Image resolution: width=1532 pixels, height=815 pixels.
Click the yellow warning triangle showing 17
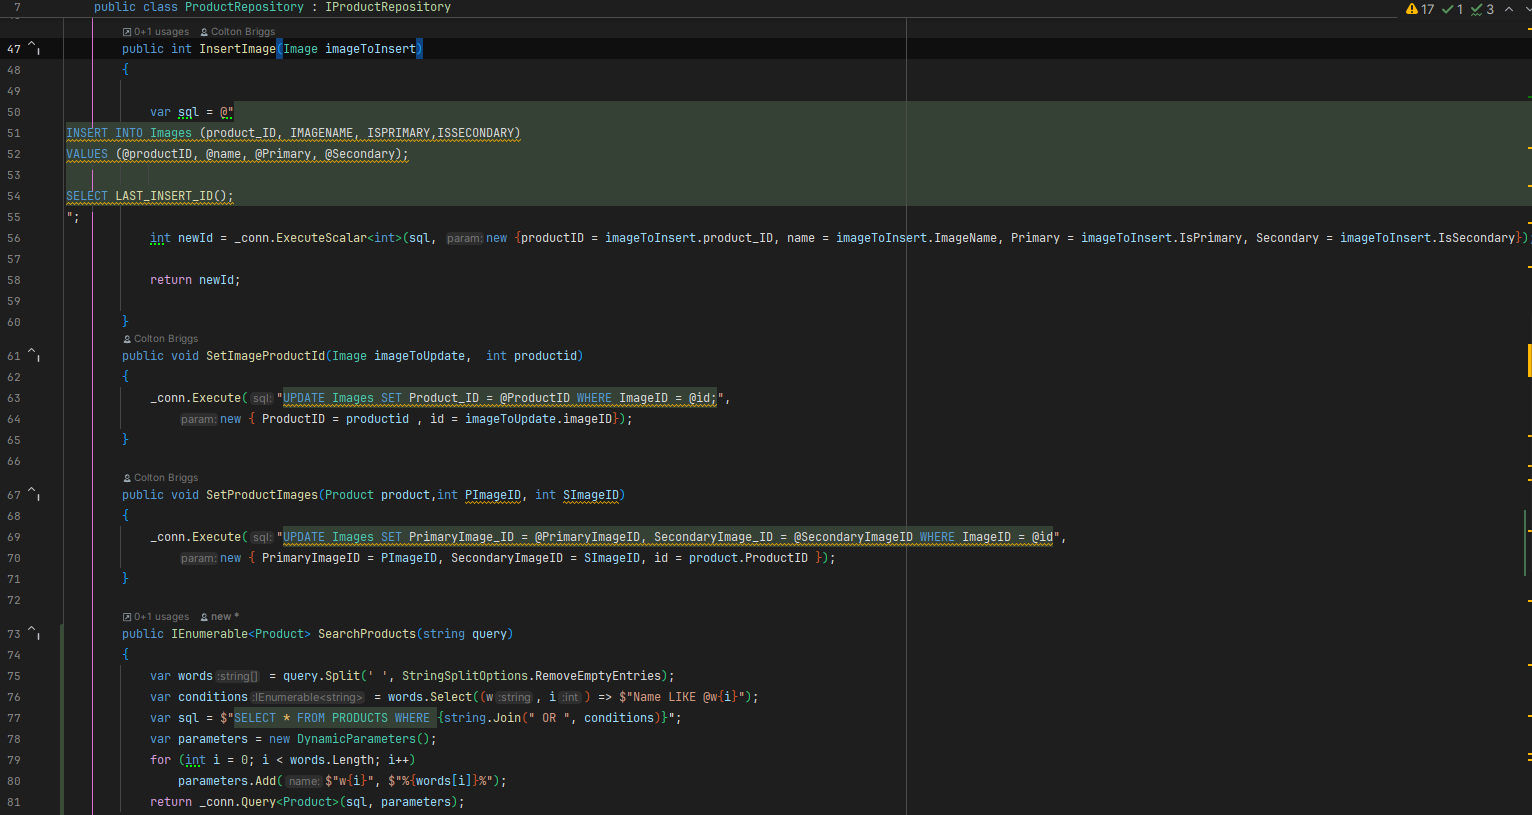pyautogui.click(x=1411, y=9)
